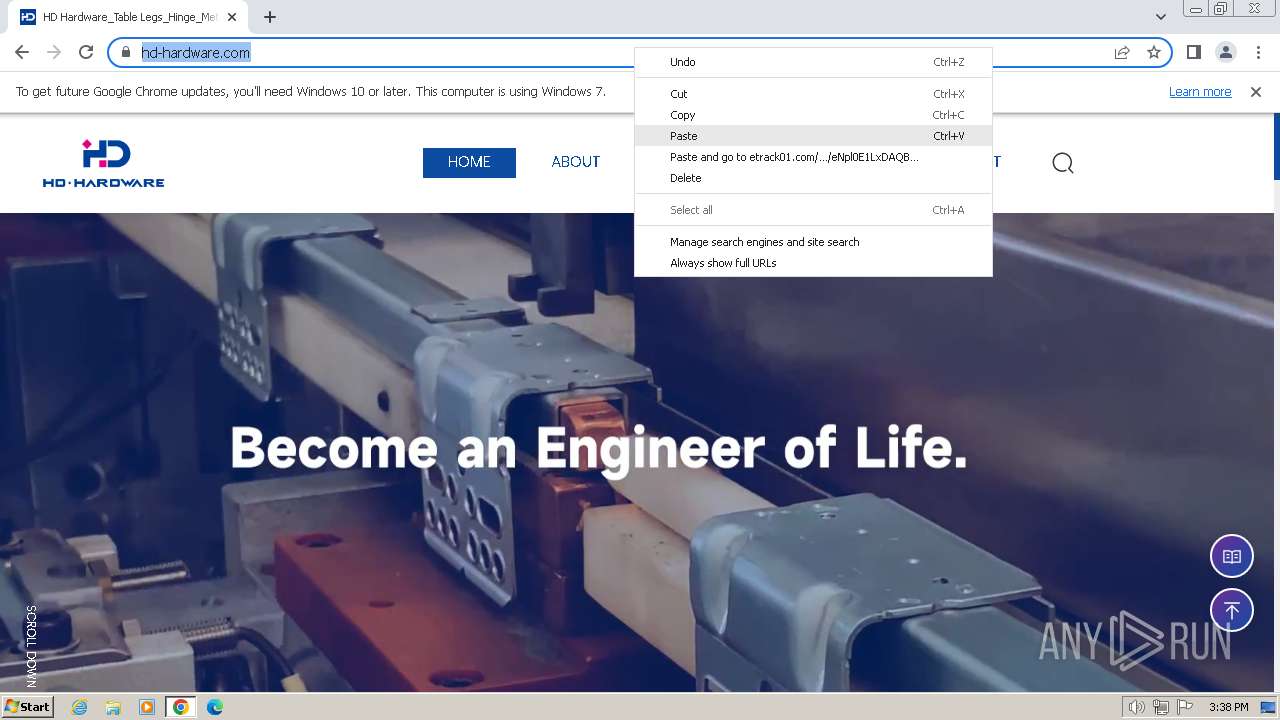
Task: Select Paste in the context menu
Action: (813, 136)
